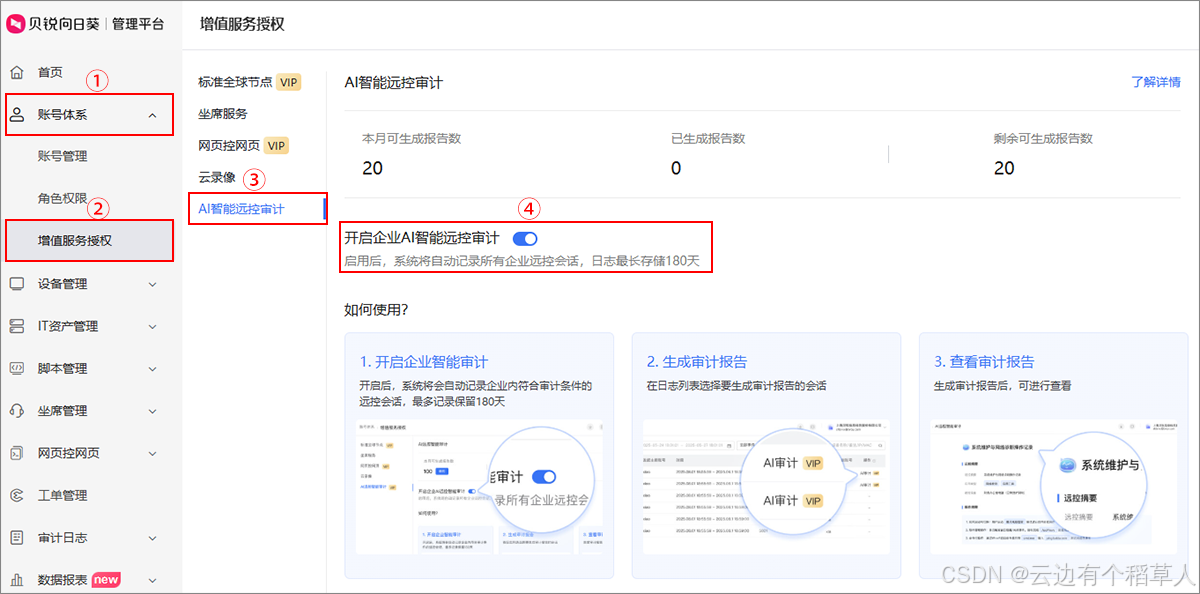1200x594 pixels.
Task: Turn off 开启企业AI智能远控审计 switch
Action: 525,239
